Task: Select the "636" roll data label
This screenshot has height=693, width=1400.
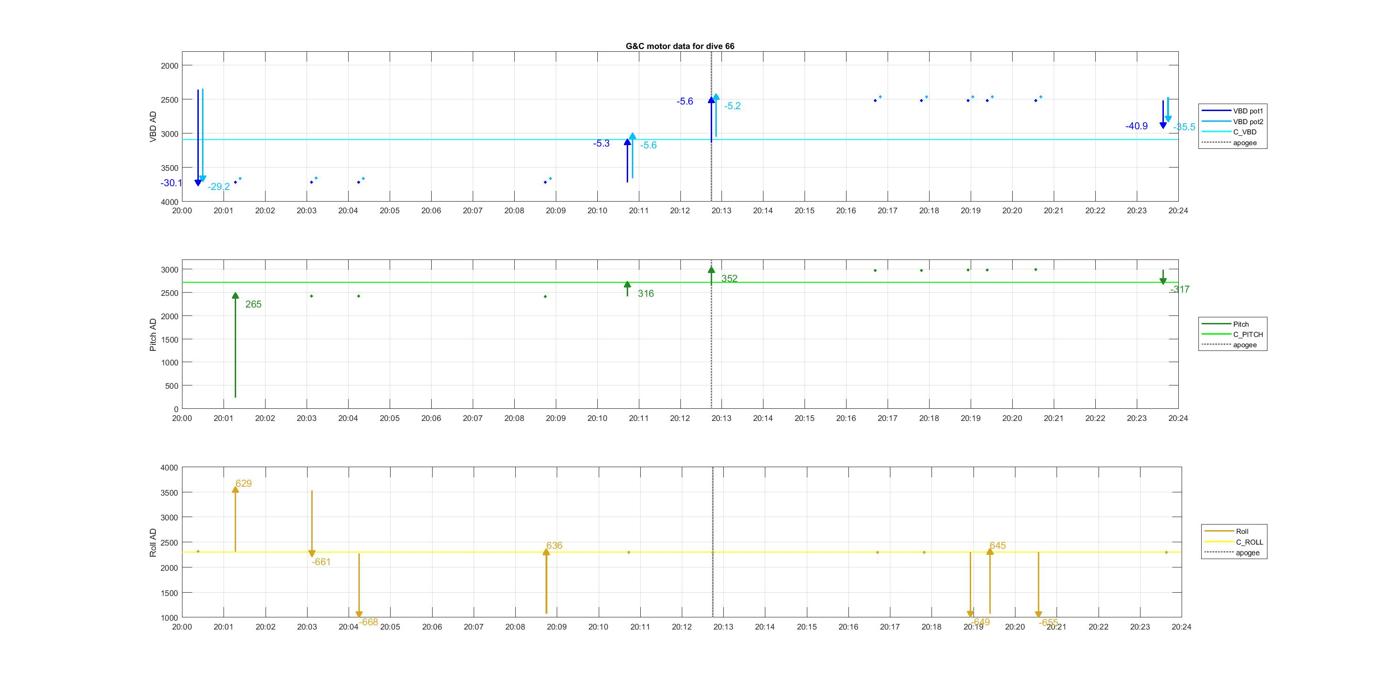Action: pos(554,546)
